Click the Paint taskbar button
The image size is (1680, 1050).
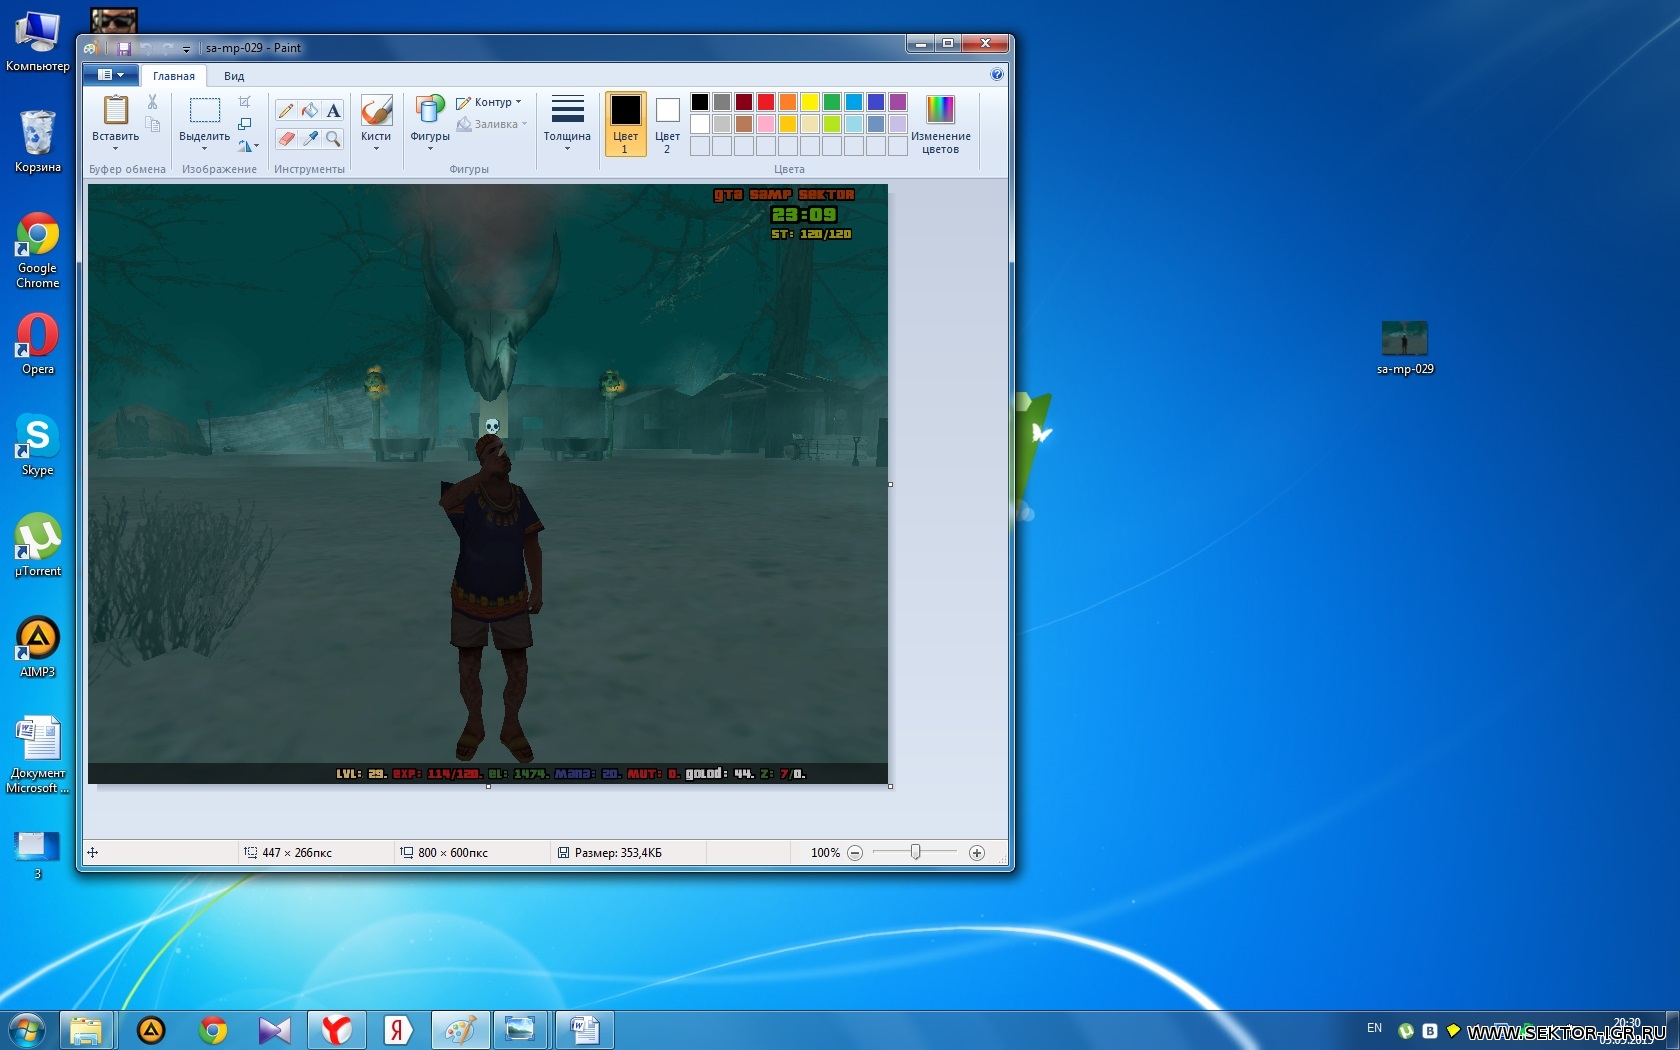[460, 1030]
